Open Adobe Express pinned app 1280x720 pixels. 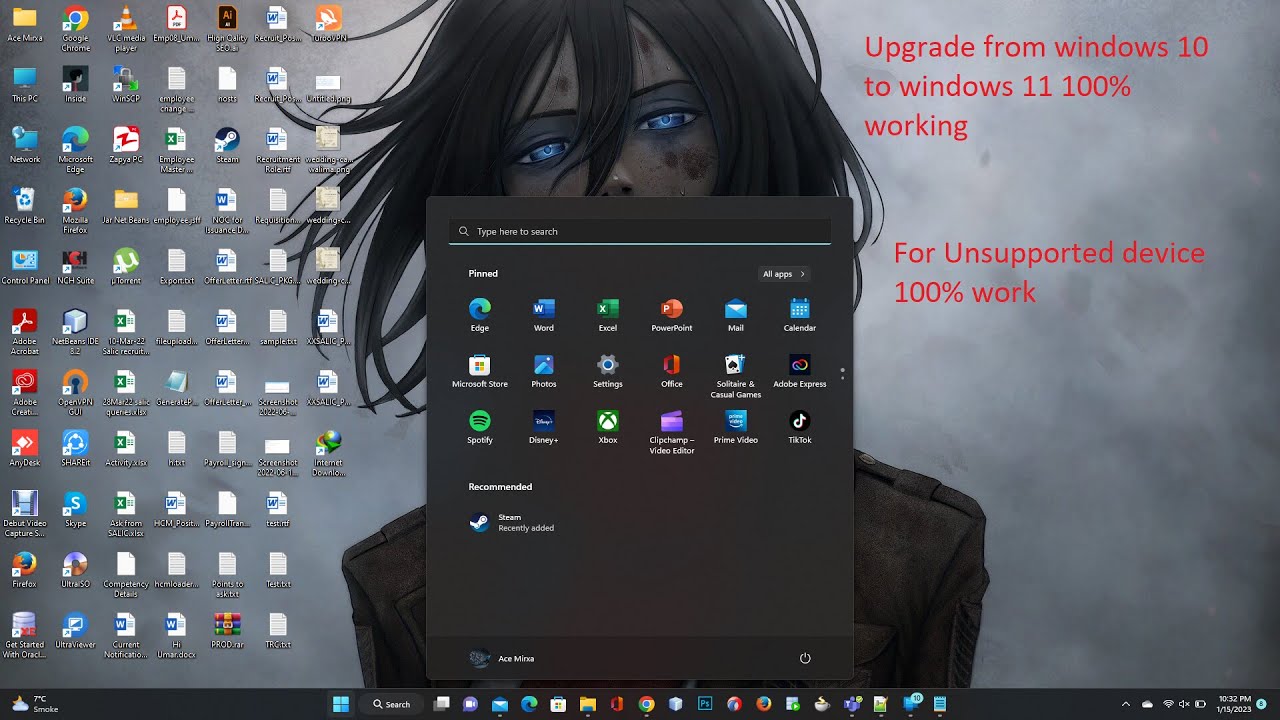[x=800, y=370]
